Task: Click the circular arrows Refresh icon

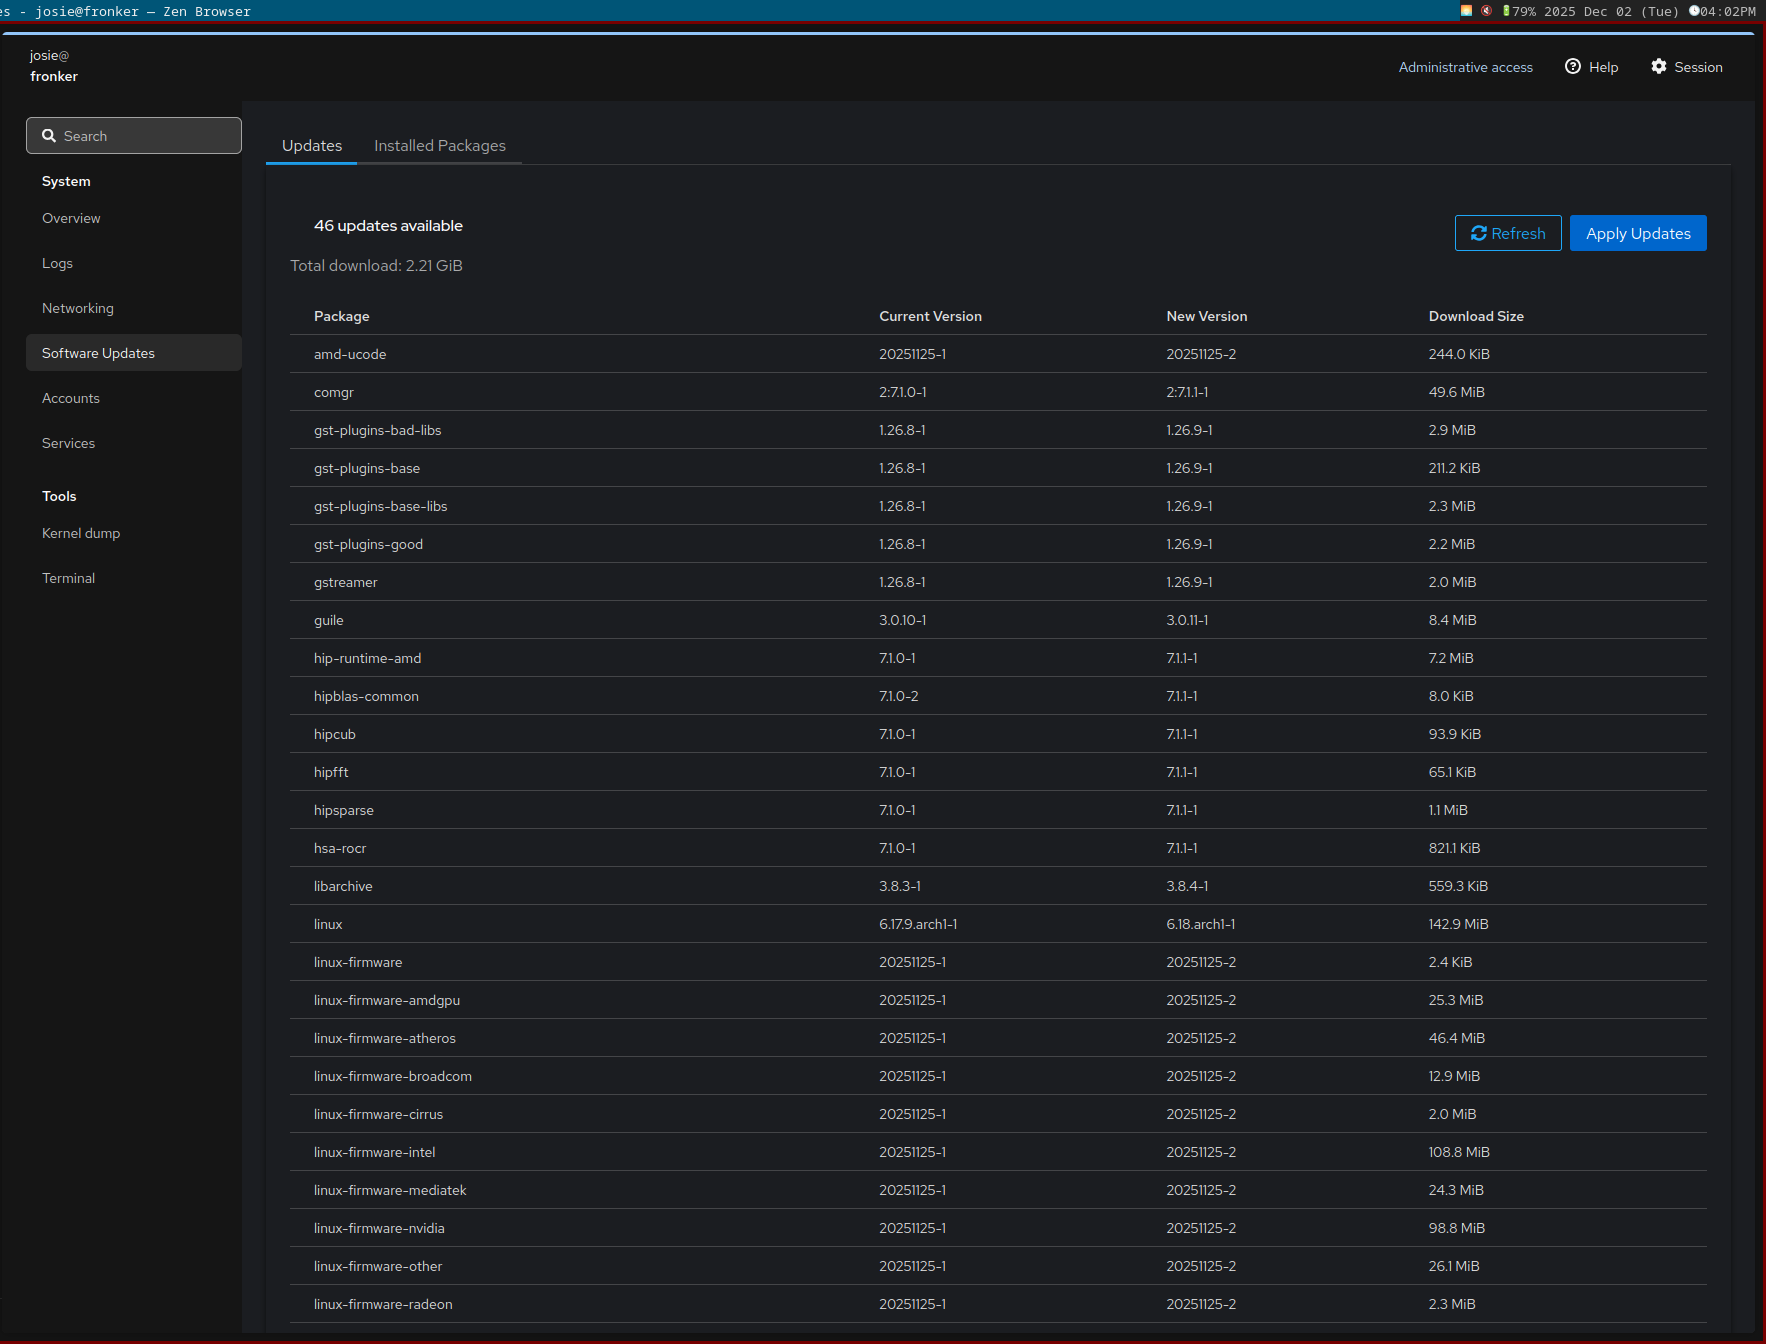Action: point(1478,234)
